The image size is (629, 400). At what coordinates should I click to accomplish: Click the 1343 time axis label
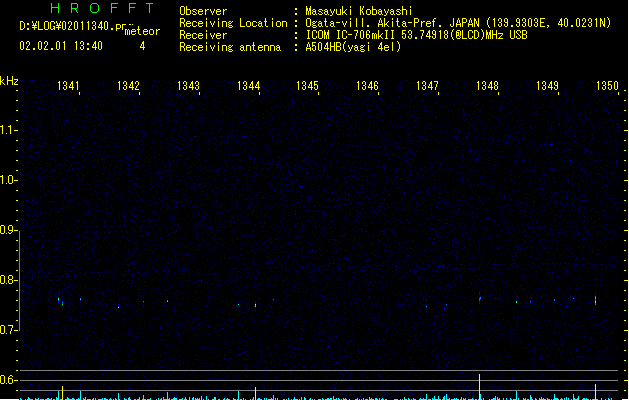coord(188,86)
